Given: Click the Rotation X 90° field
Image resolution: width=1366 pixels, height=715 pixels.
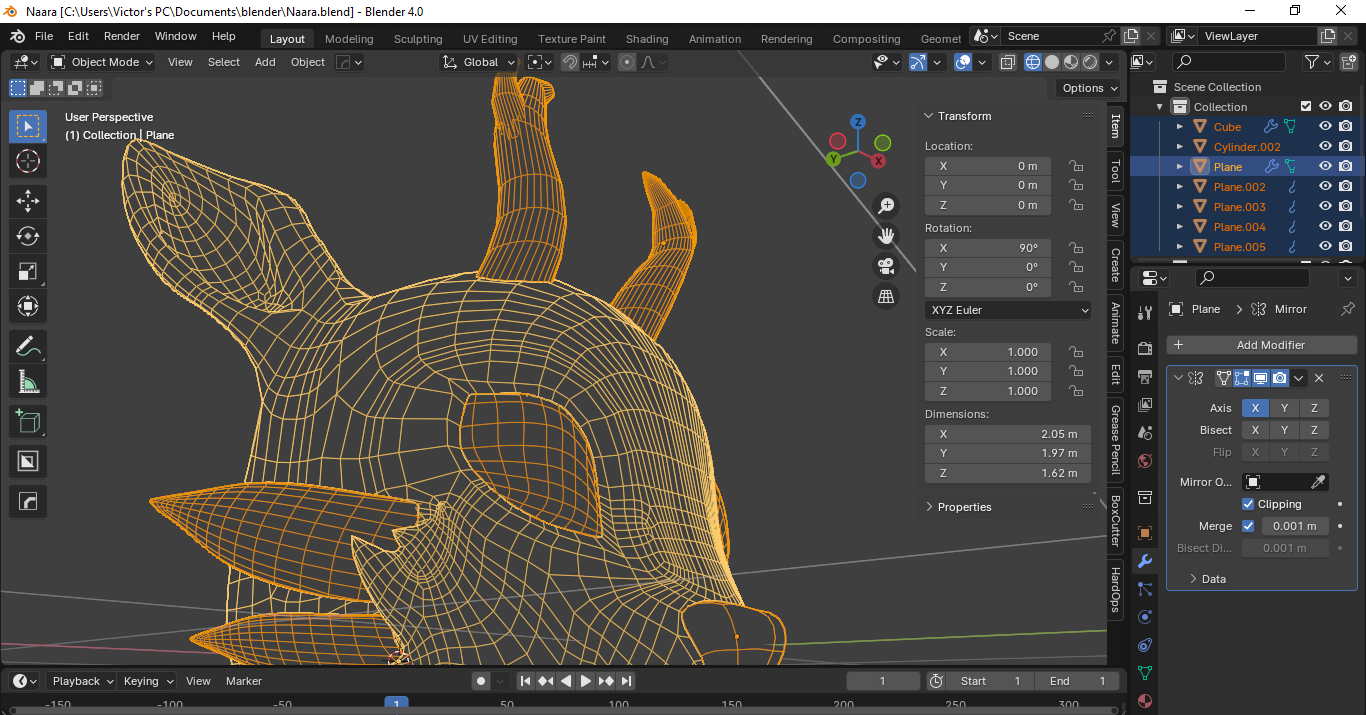Looking at the screenshot, I should [988, 248].
